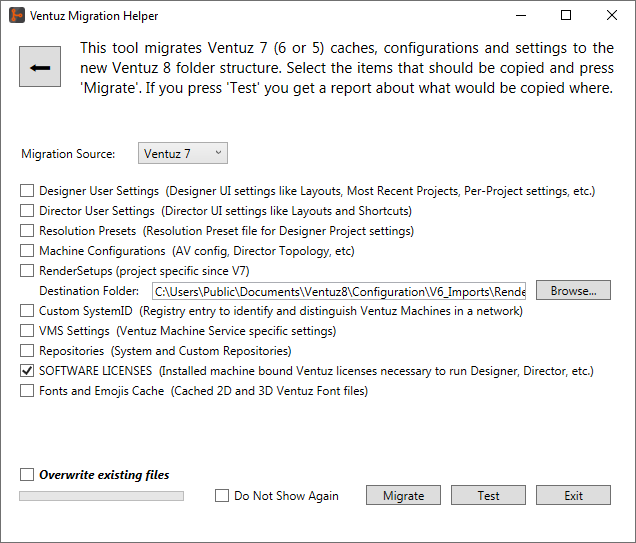The image size is (636, 543).
Task: Click the back arrow button
Action: 41,68
